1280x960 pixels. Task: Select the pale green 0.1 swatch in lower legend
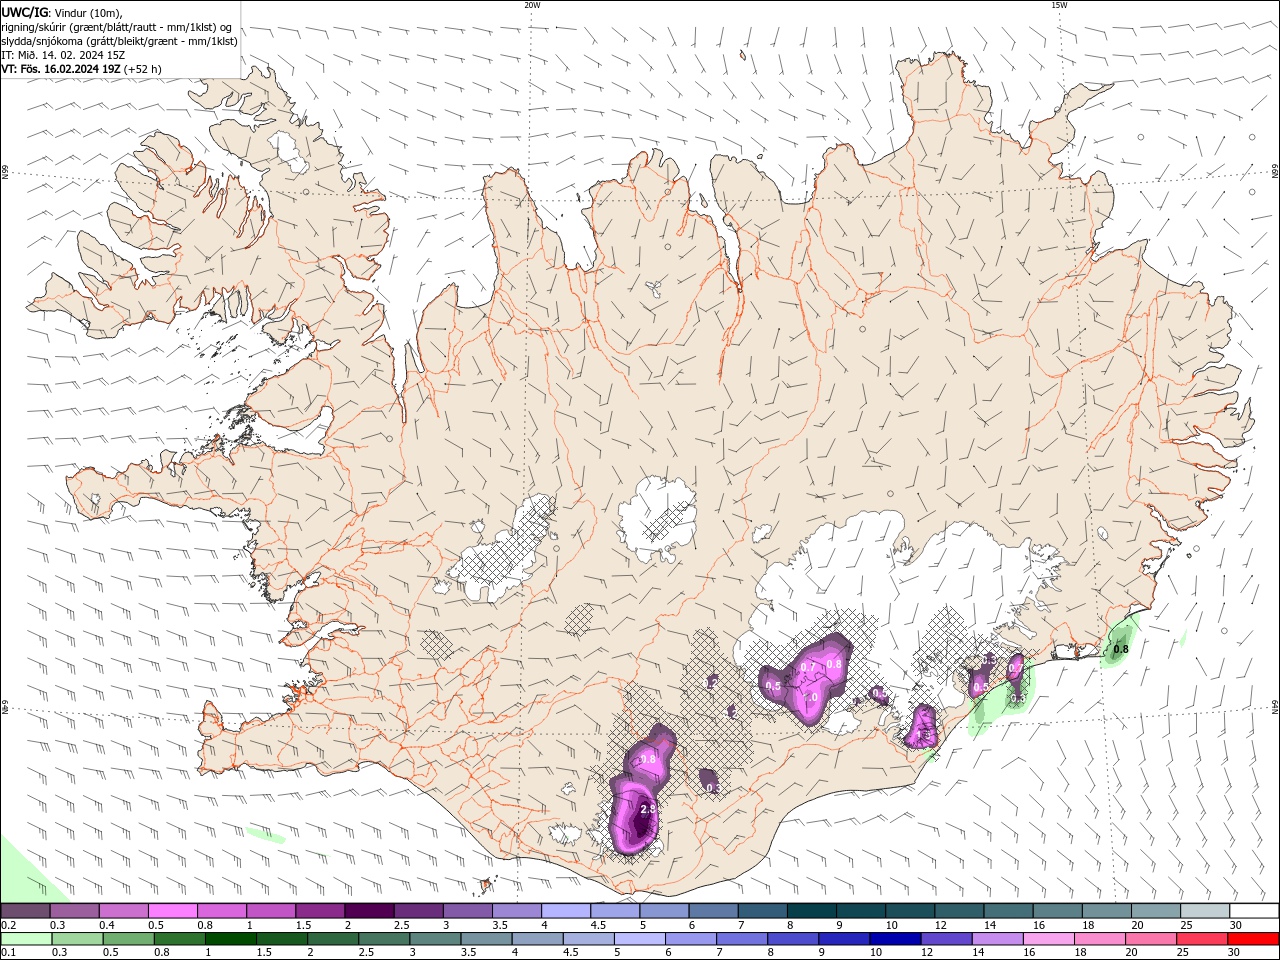coord(26,939)
